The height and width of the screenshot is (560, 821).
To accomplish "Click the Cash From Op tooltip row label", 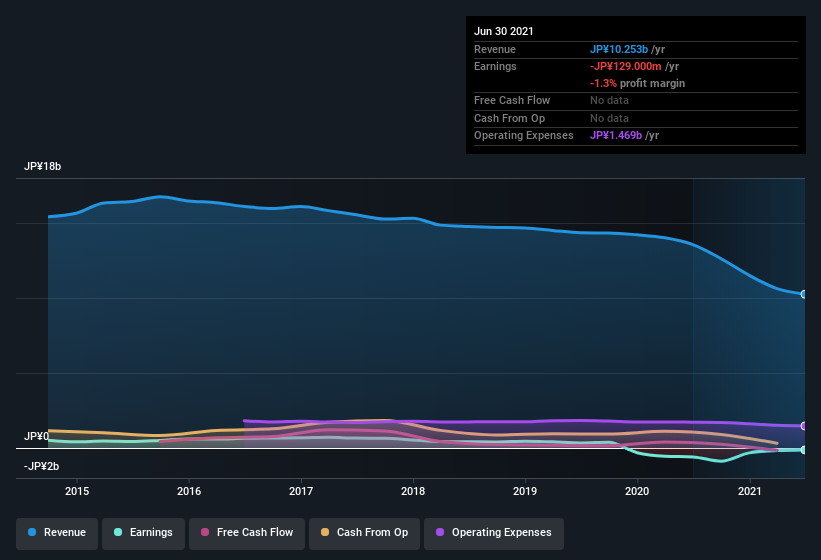I will coord(509,118).
